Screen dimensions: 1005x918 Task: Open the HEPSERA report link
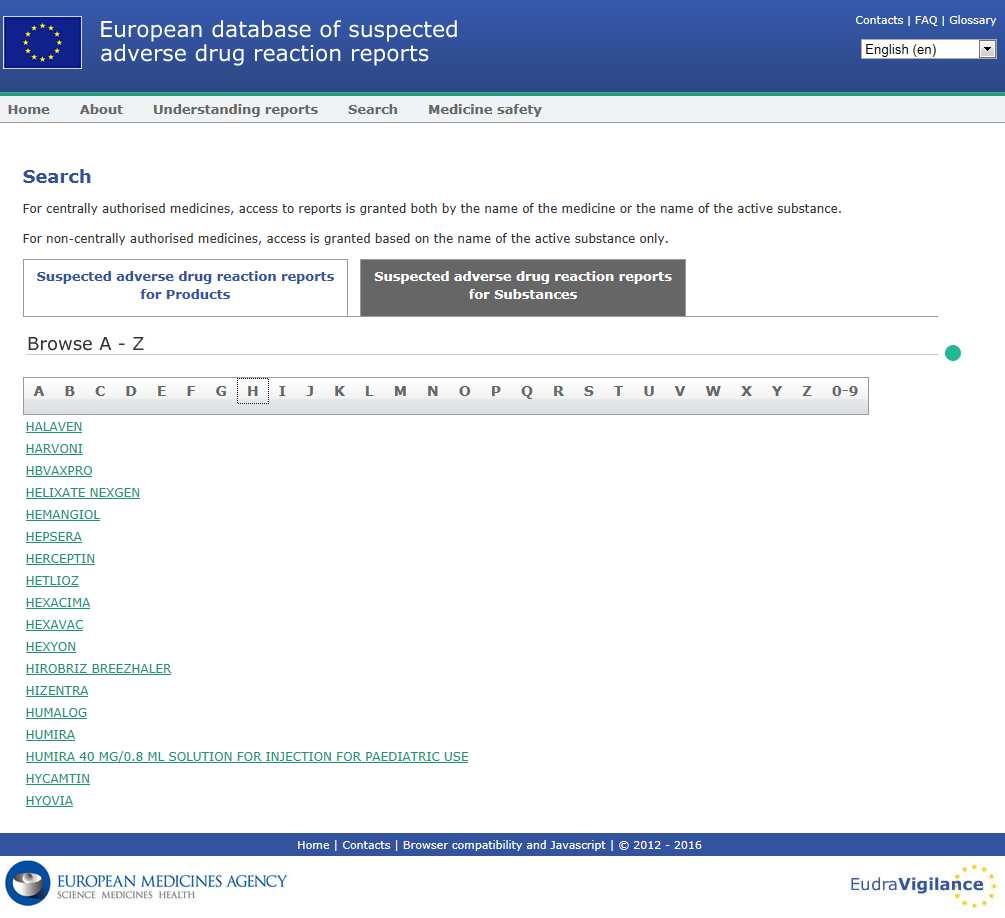point(54,537)
